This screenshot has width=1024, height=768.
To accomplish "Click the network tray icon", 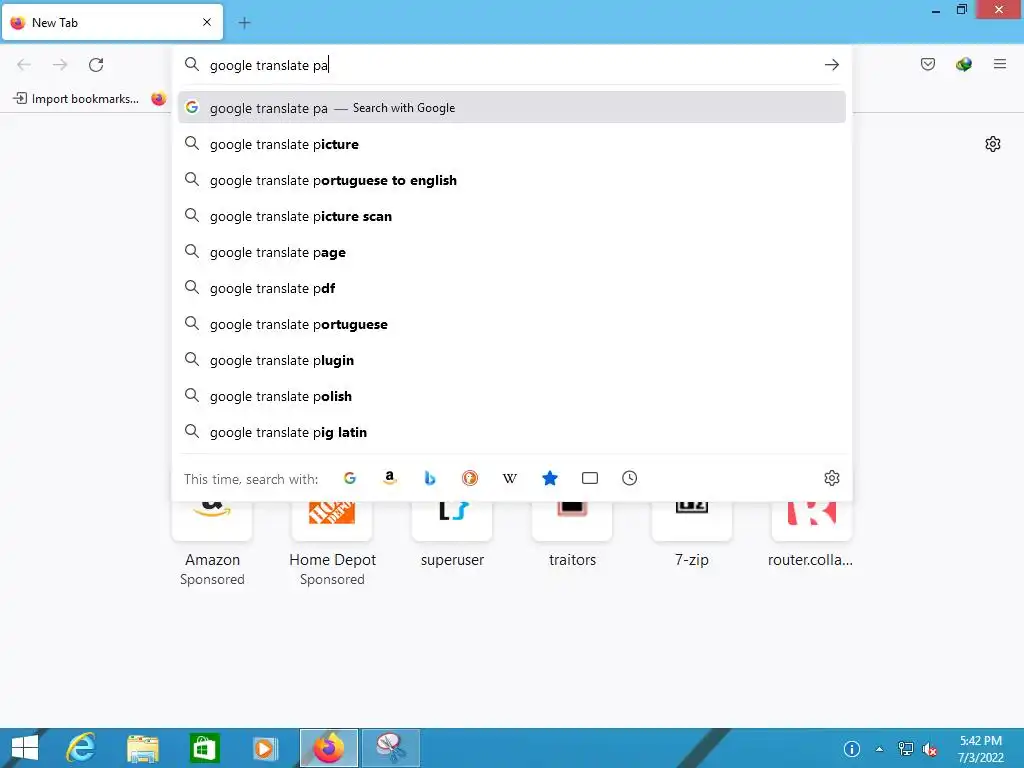I will 905,749.
